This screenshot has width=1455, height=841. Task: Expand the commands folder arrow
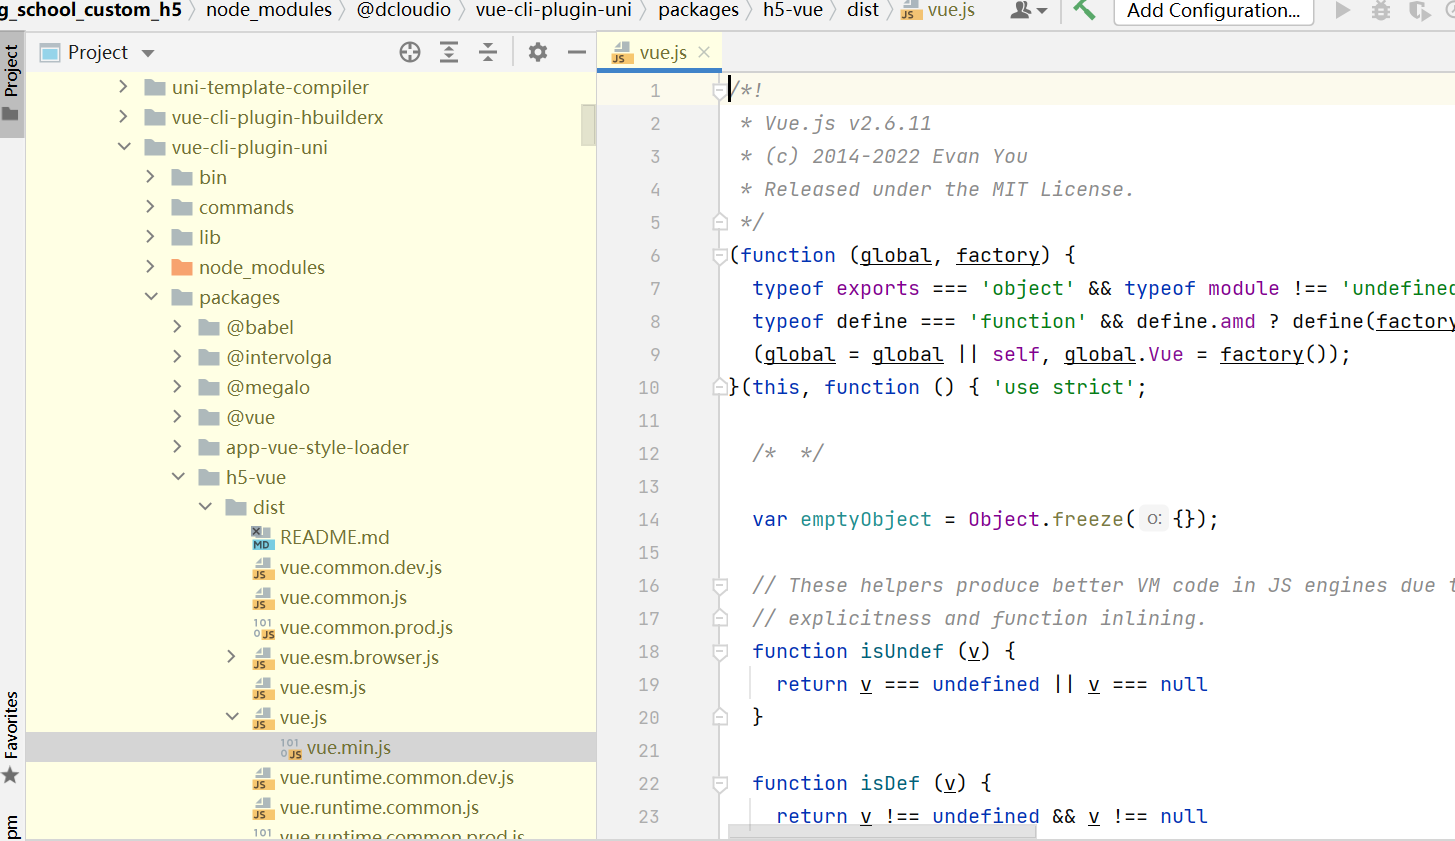[x=150, y=207]
